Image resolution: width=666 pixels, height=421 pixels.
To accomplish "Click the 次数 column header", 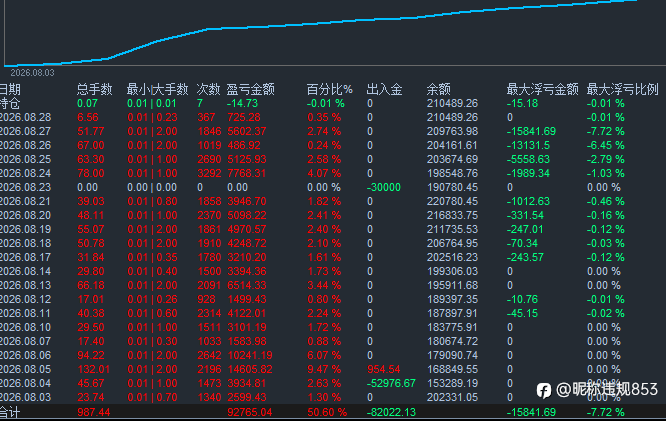I will click(x=208, y=89).
